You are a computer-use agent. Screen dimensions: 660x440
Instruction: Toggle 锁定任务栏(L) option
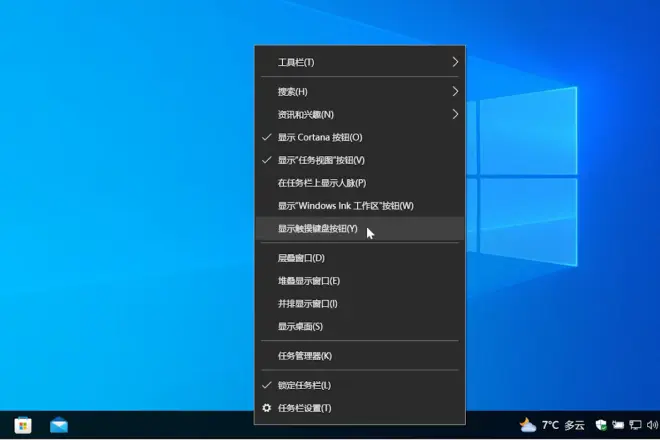point(360,385)
